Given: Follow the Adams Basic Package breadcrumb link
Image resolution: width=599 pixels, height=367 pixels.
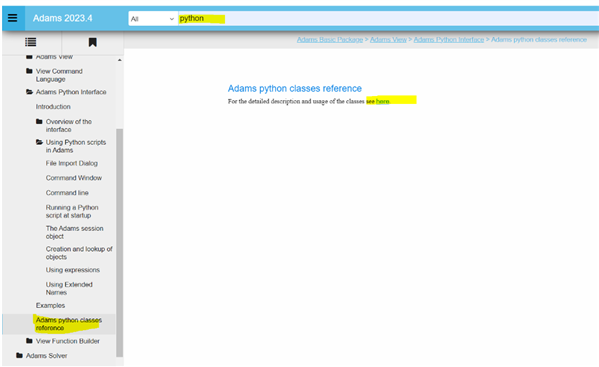Looking at the screenshot, I should tap(330, 39).
